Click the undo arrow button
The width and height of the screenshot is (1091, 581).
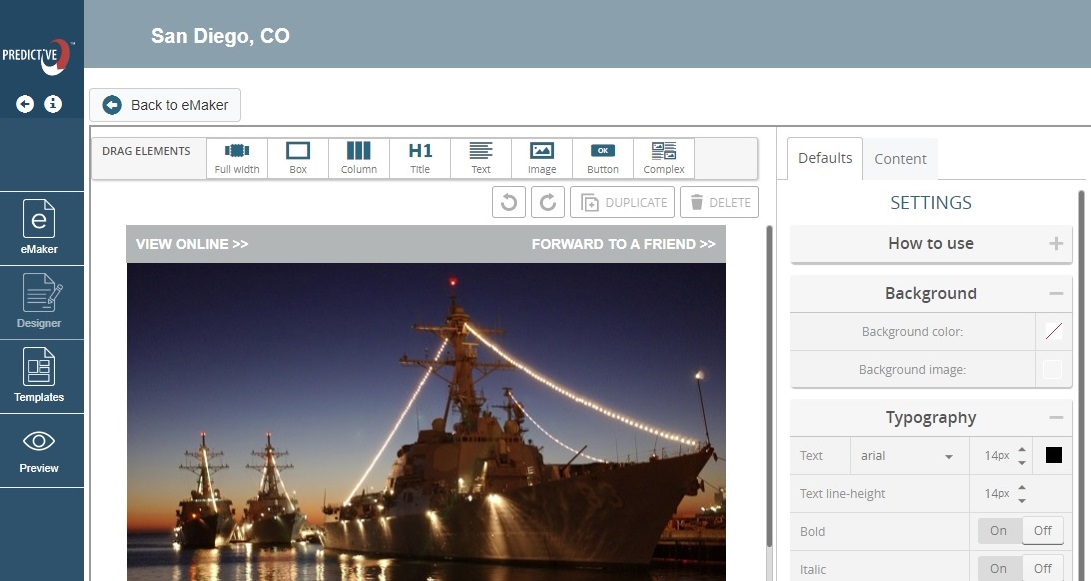(509, 202)
